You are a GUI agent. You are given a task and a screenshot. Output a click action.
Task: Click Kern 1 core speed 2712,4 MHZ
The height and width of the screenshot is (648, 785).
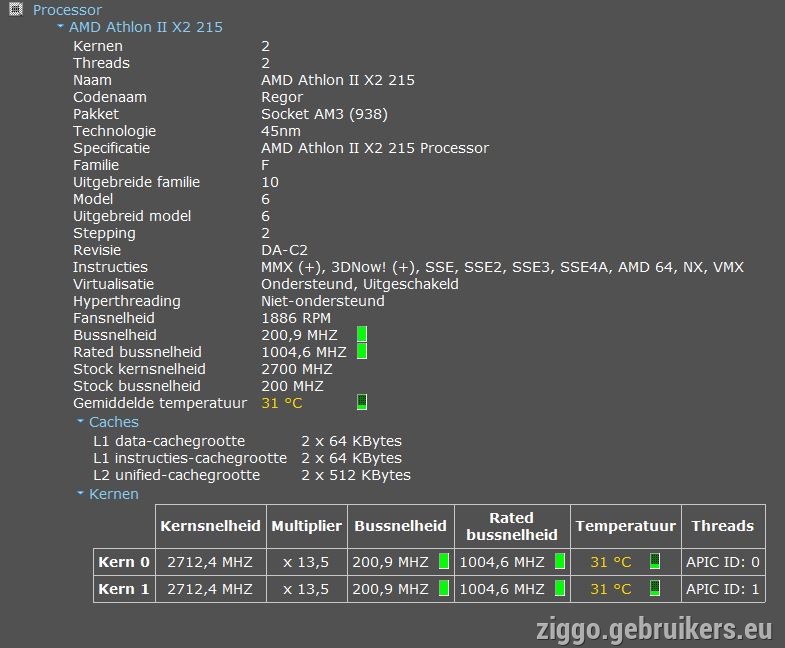pos(210,589)
